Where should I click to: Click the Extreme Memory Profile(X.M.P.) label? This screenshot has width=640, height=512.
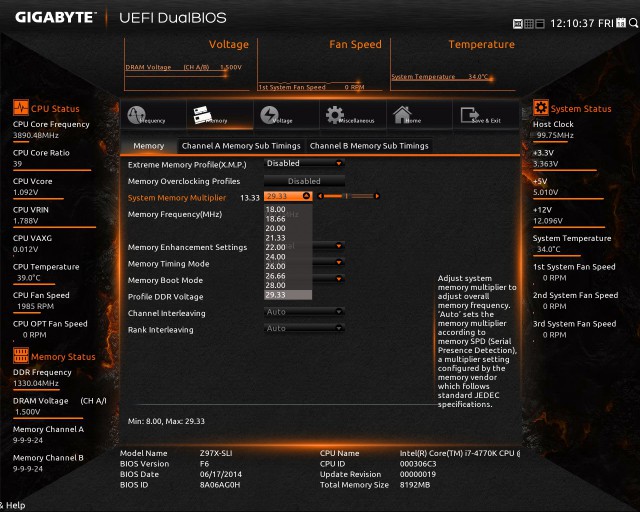coord(187,165)
